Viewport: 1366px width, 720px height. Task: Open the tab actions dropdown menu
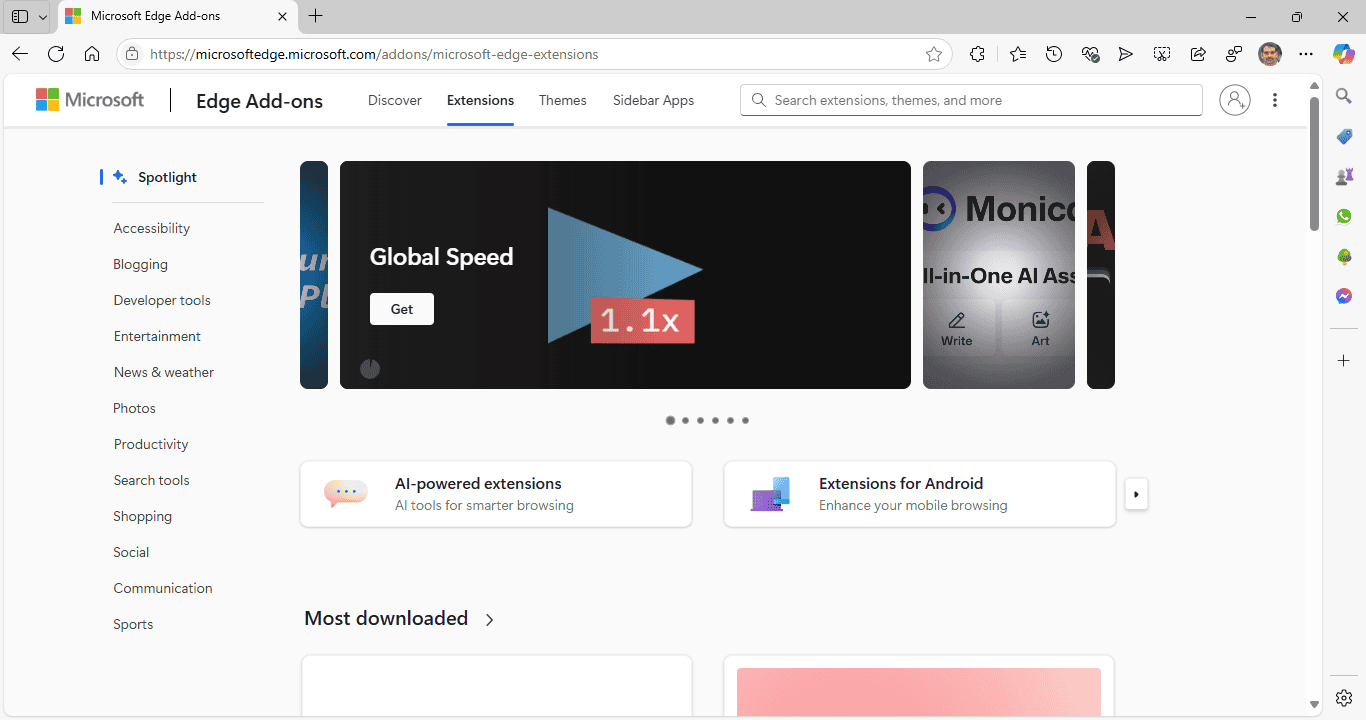(42, 17)
